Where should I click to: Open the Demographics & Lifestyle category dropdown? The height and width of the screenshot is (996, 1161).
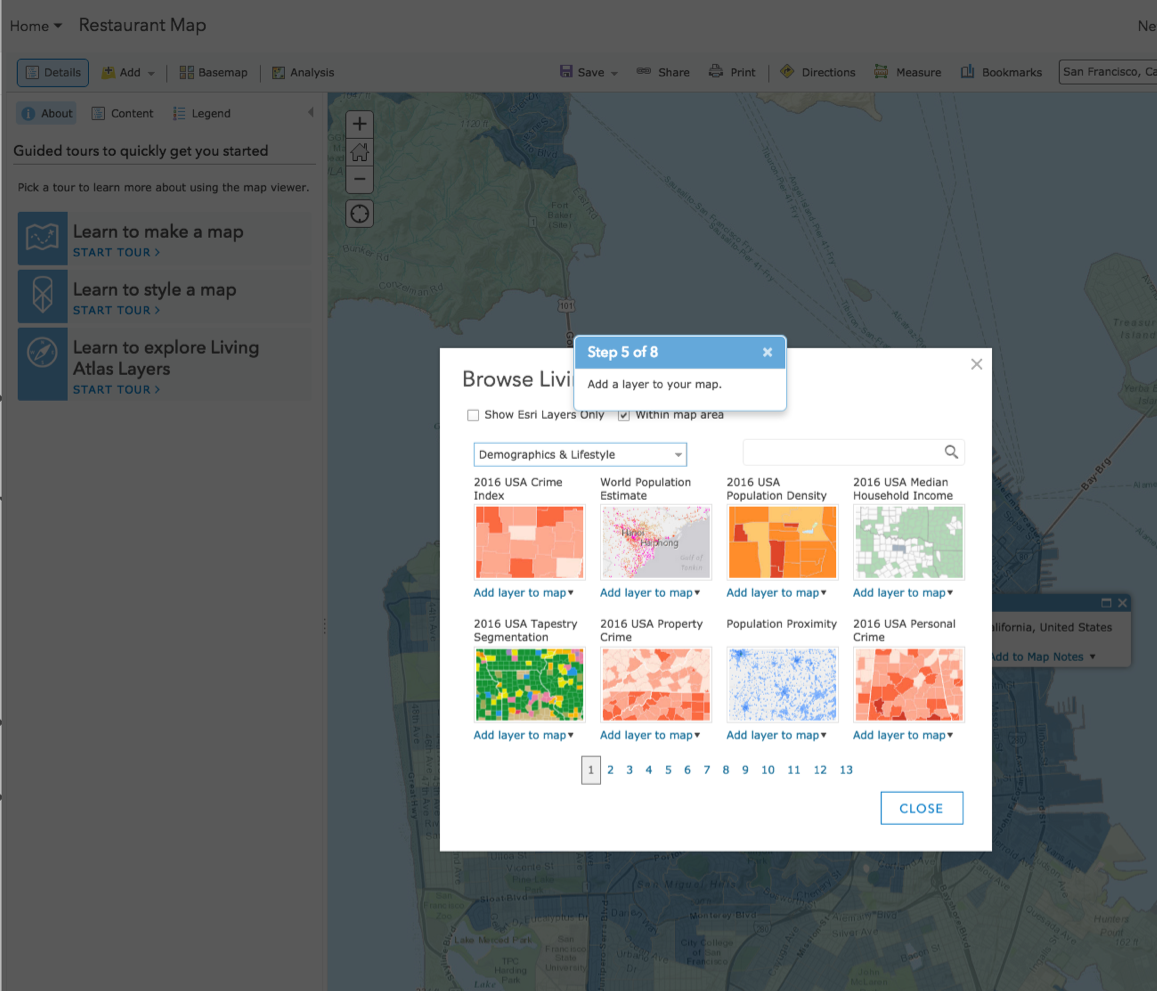click(x=580, y=455)
